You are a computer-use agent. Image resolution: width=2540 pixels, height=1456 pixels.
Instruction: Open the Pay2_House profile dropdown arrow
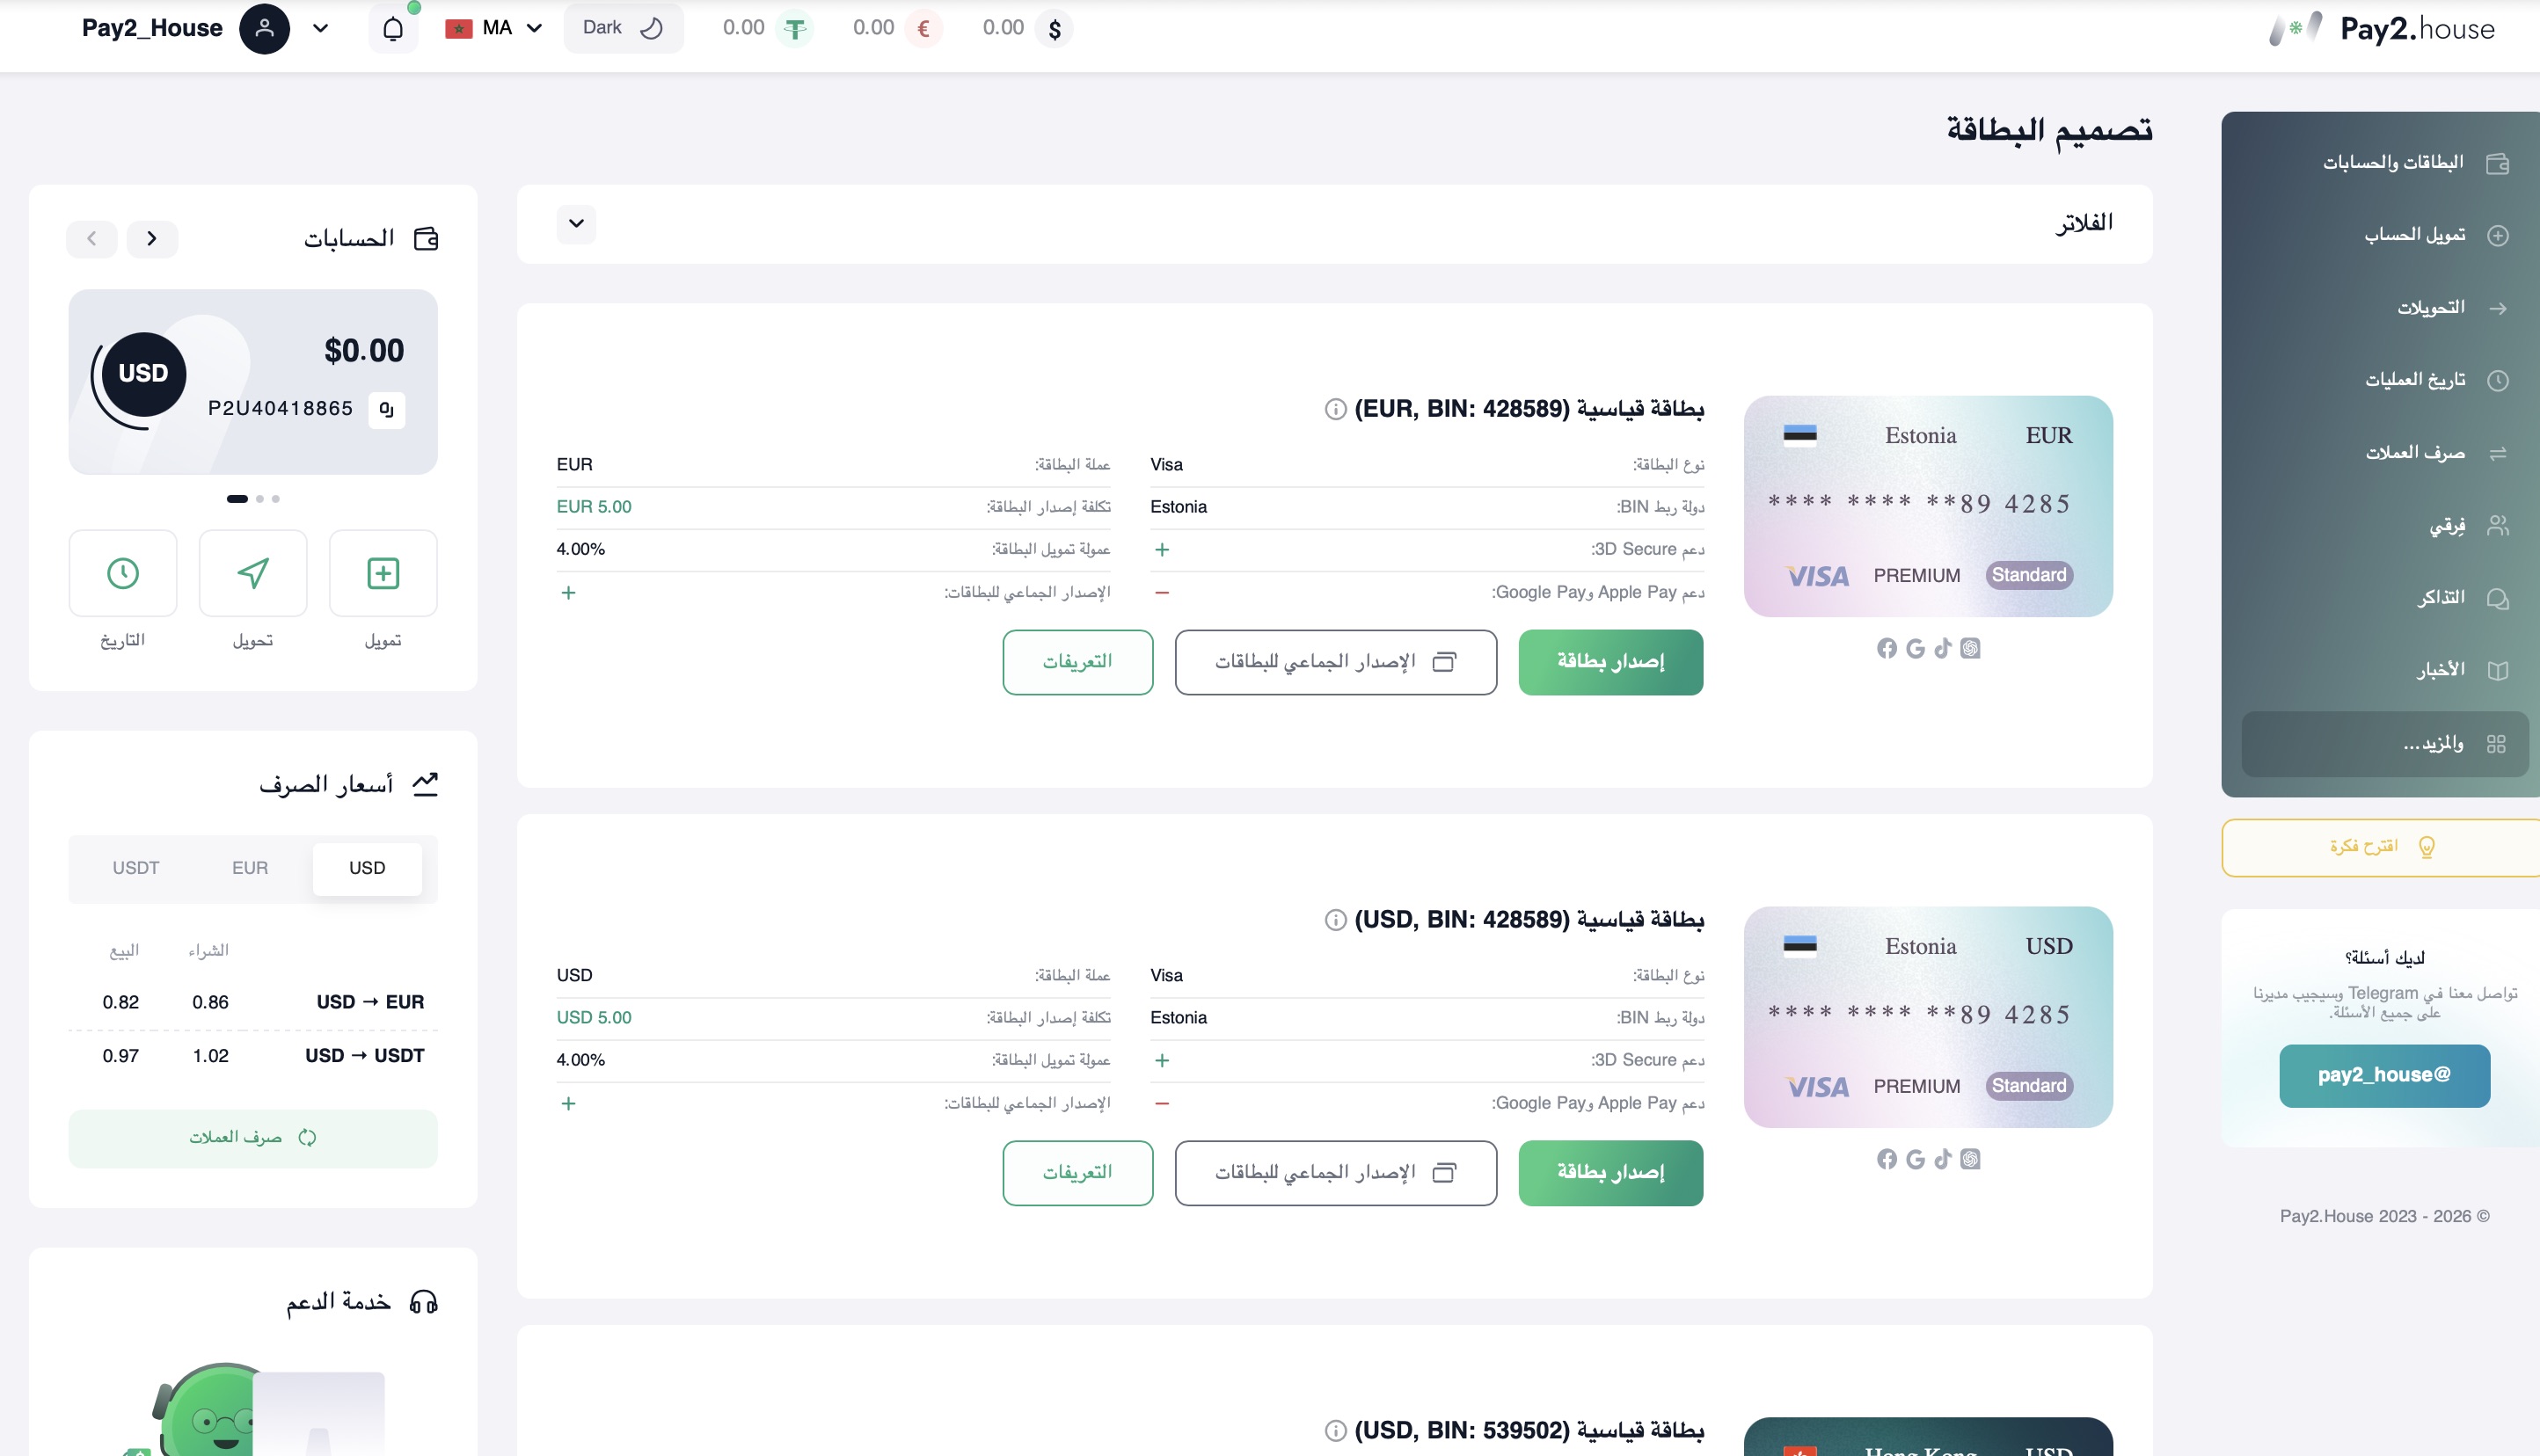pos(320,28)
